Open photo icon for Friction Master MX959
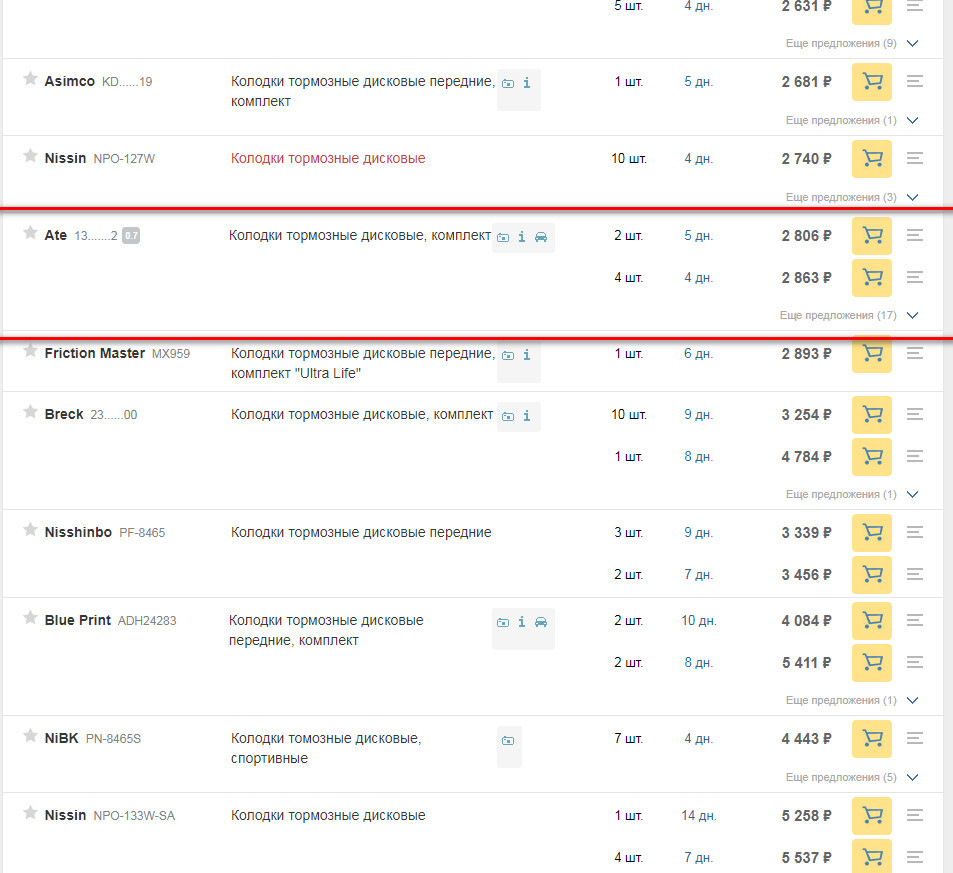 [x=508, y=355]
